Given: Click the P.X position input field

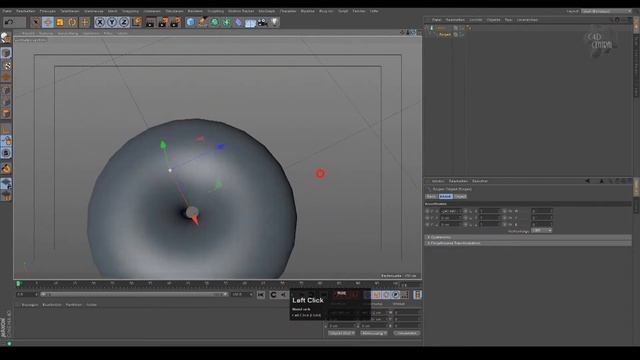Looking at the screenshot, I should click(450, 211).
